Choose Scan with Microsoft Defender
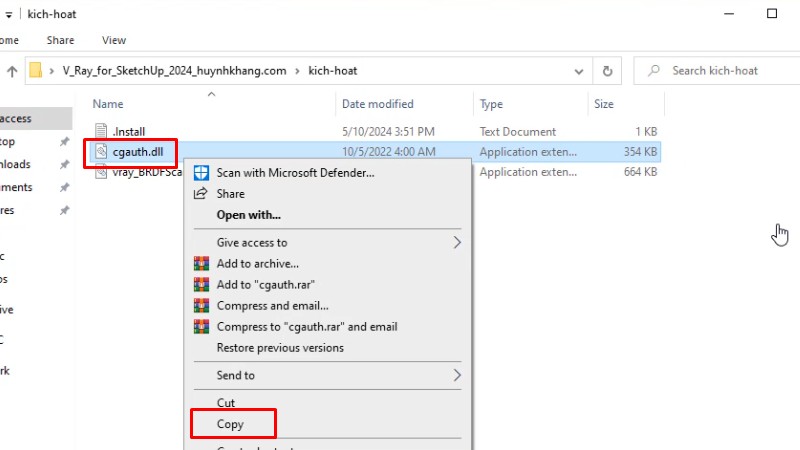 (295, 173)
